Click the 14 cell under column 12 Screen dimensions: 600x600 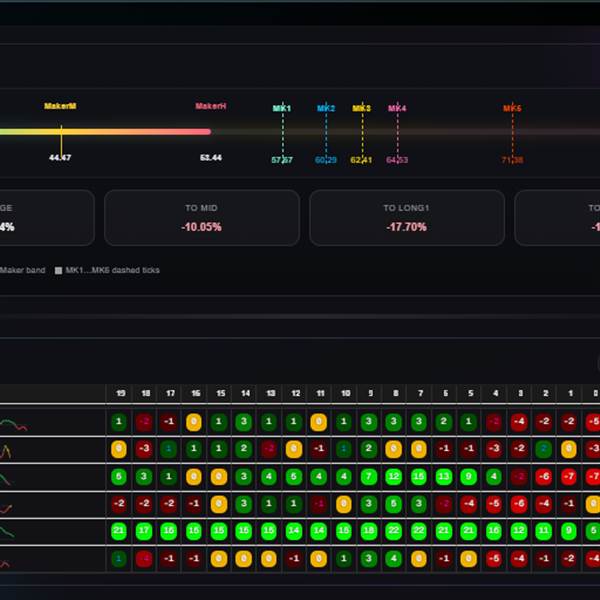pos(294,531)
